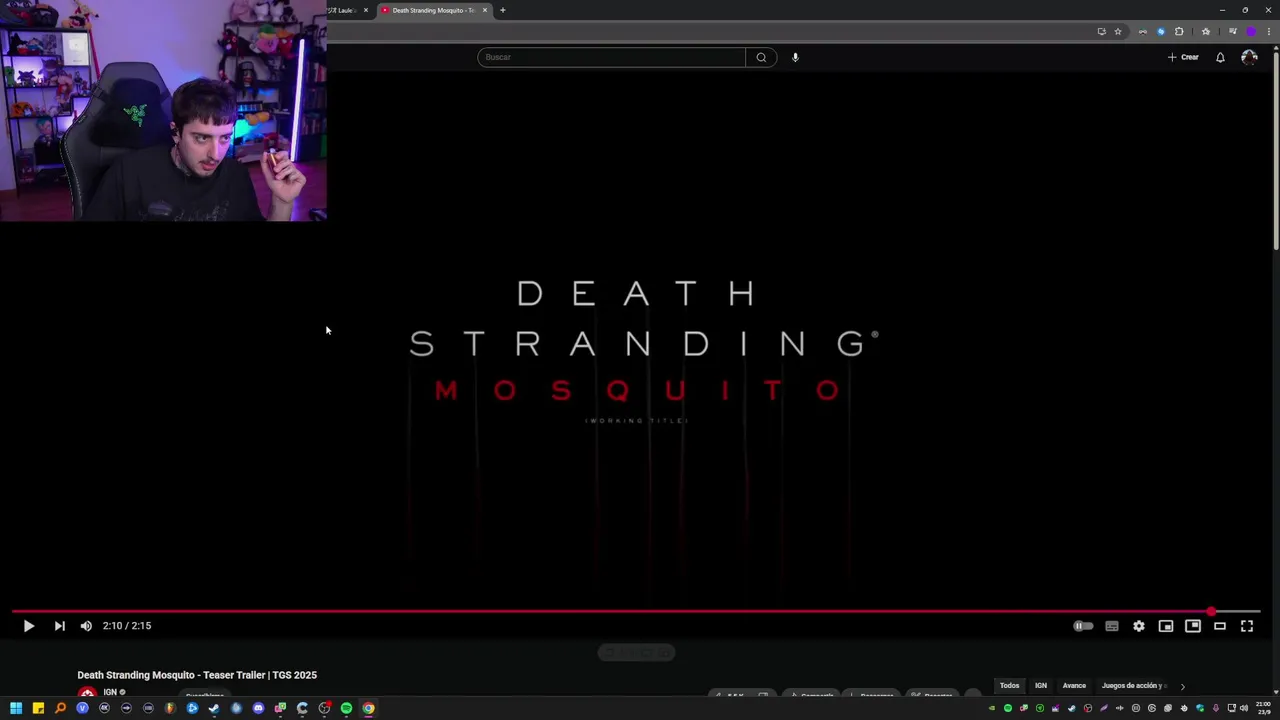Expand more filter chips with the arrow

click(1182, 686)
